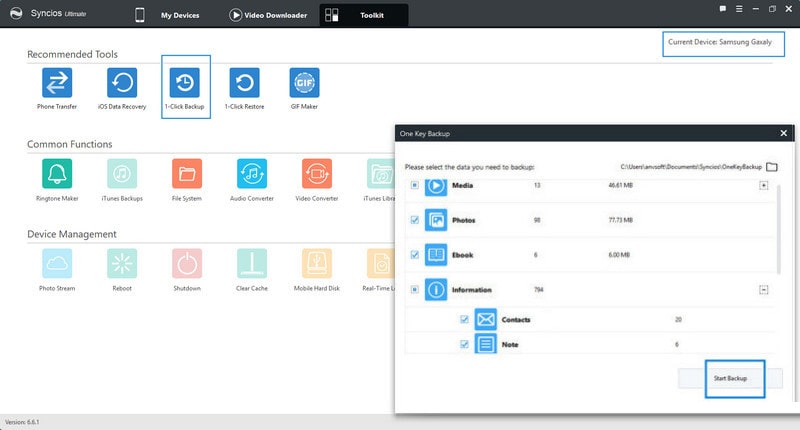
Task: Click the Ebook category icon
Action: tap(436, 255)
